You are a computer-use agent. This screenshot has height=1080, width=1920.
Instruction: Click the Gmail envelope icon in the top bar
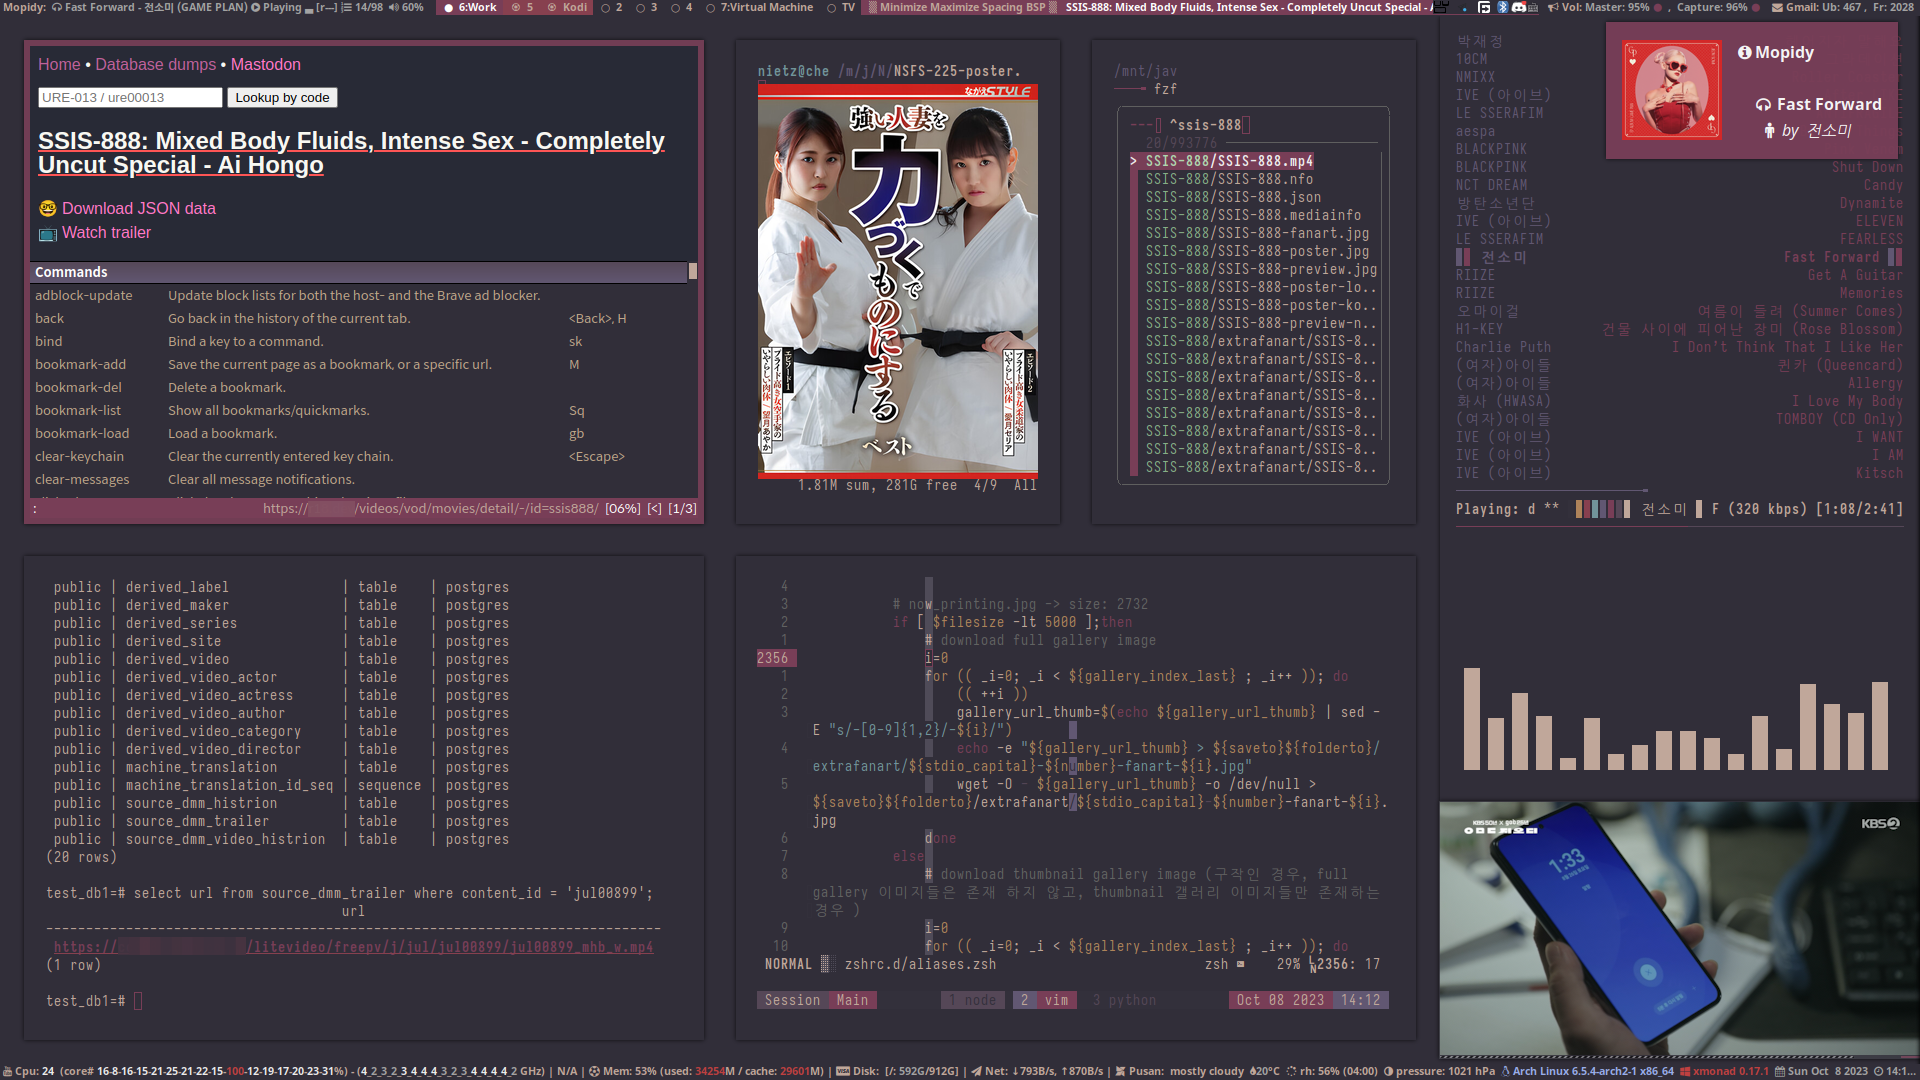pyautogui.click(x=1777, y=7)
